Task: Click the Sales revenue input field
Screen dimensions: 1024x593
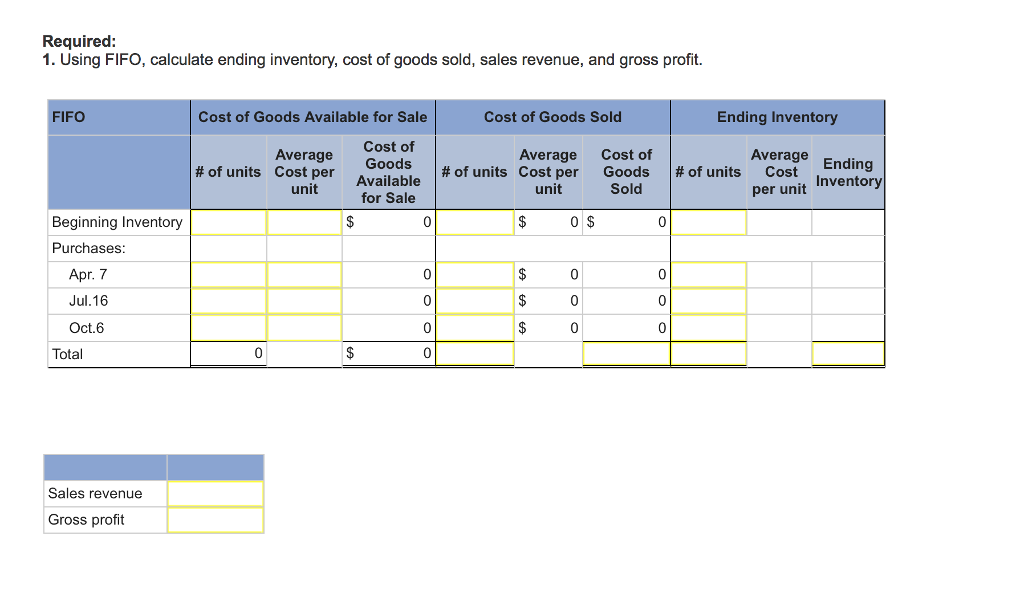Action: [x=216, y=493]
